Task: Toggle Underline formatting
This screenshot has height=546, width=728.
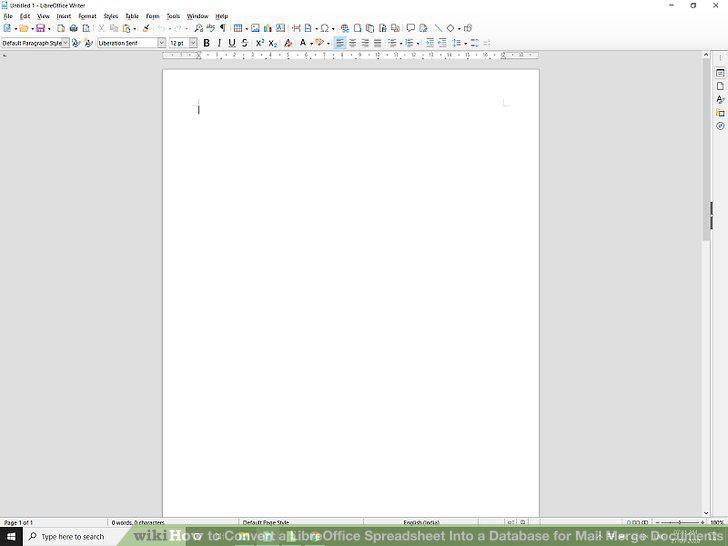Action: tap(232, 43)
